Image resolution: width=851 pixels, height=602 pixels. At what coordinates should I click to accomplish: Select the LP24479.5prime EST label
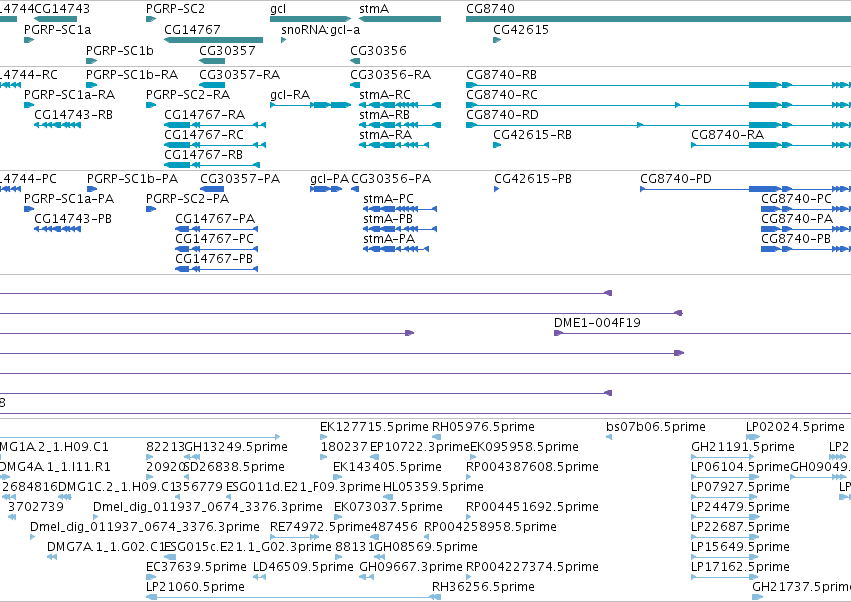pyautogui.click(x=740, y=507)
